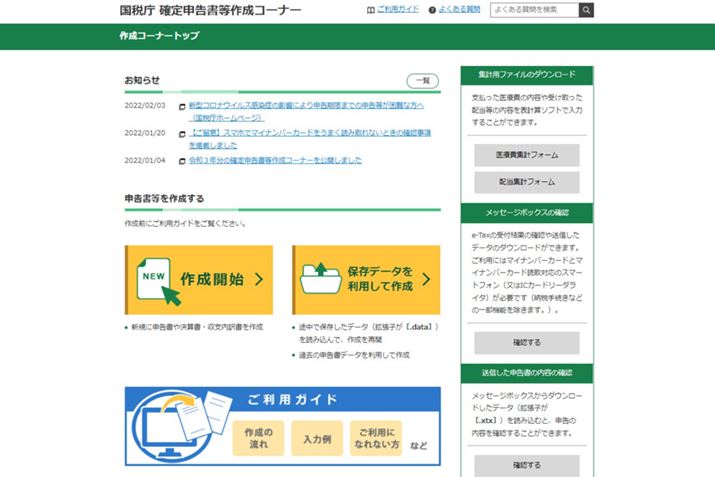Click the book icon beside ご利用ガイド

371,10
